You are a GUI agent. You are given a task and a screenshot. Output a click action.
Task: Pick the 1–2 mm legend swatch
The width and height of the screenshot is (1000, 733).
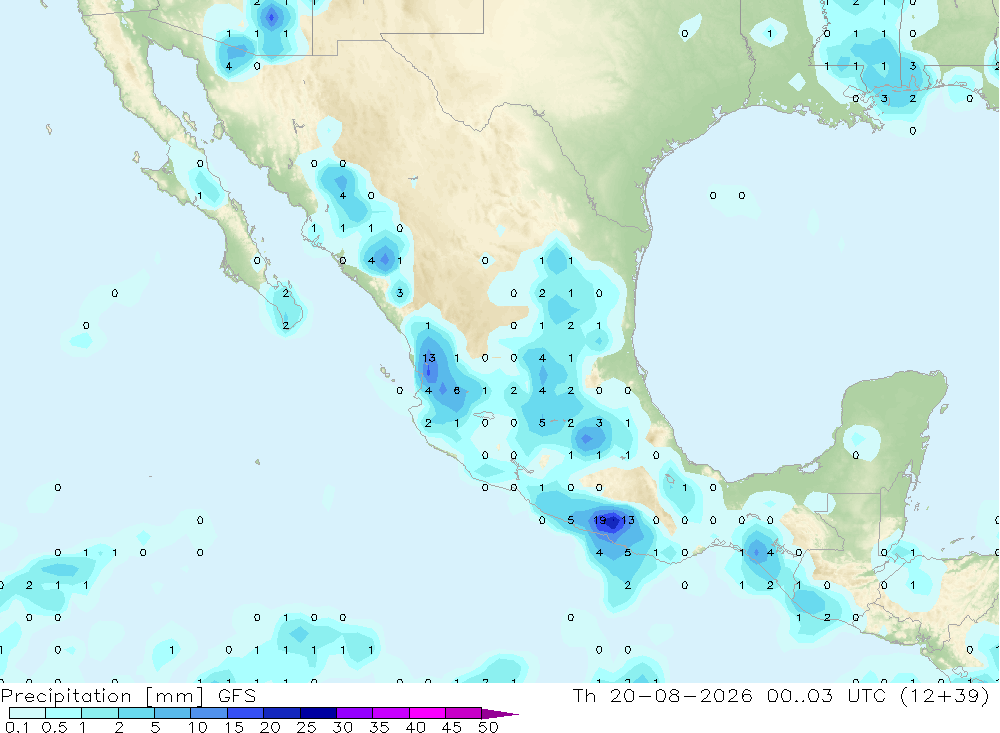tap(100, 713)
